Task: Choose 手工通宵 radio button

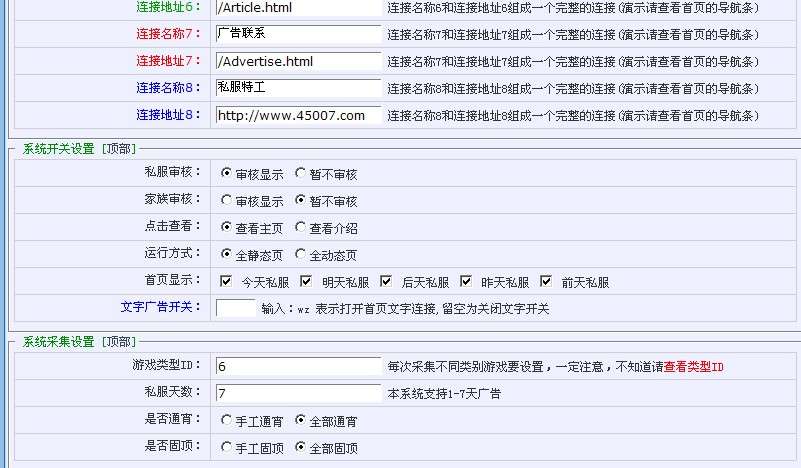Action: click(227, 421)
